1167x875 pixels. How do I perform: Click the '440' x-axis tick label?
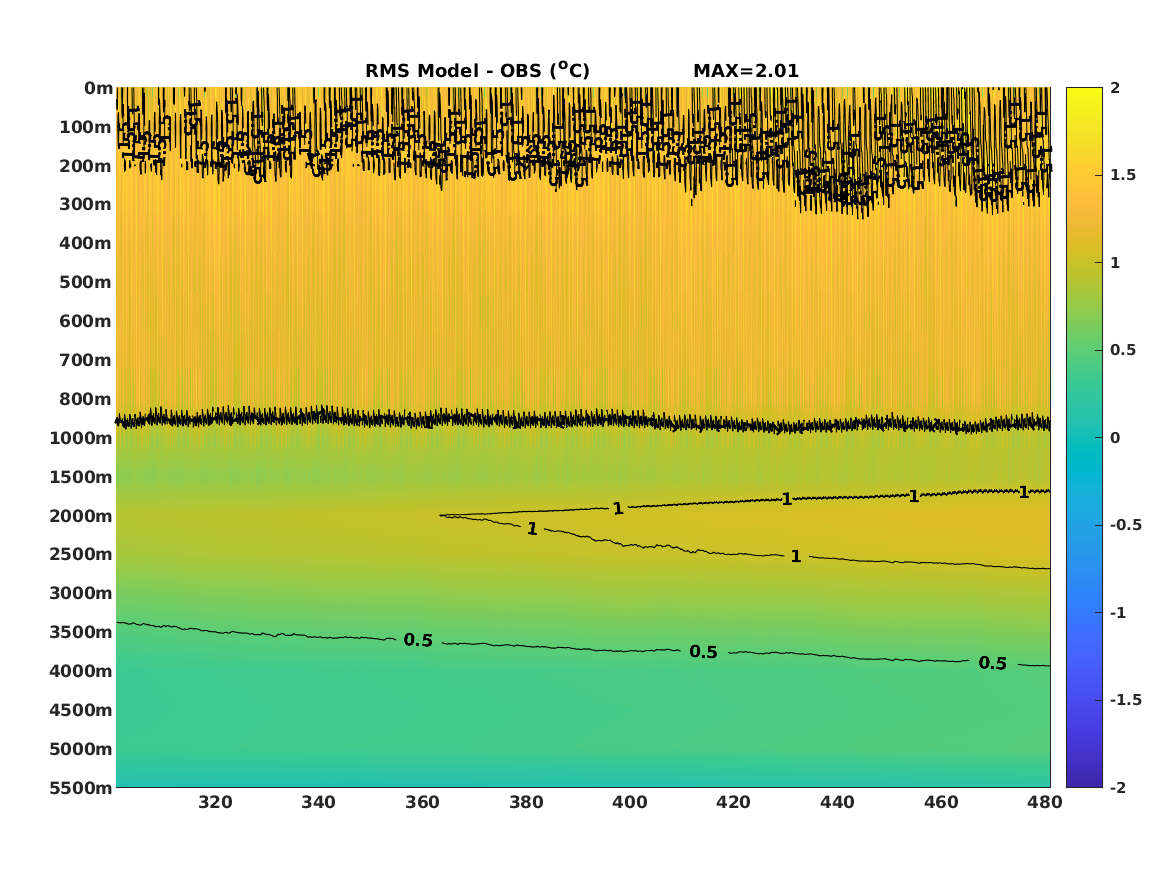(837, 802)
